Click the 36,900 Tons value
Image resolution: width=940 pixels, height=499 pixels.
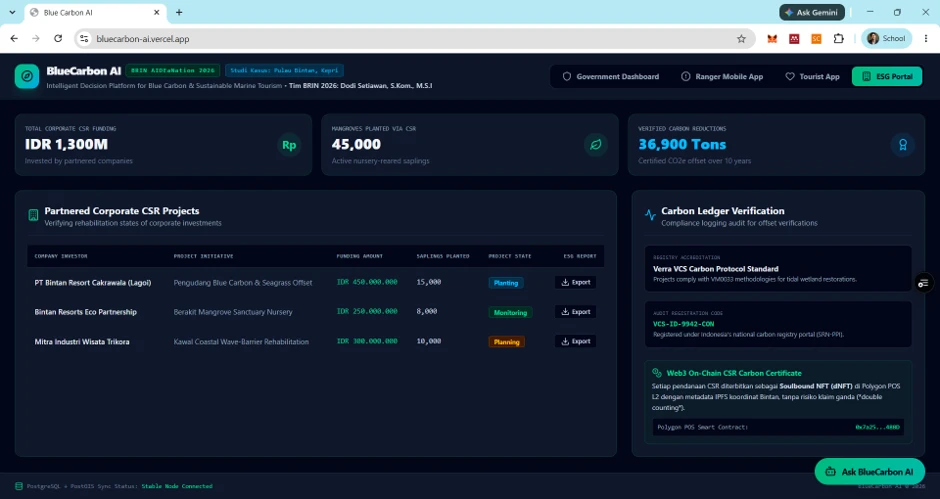pos(682,145)
